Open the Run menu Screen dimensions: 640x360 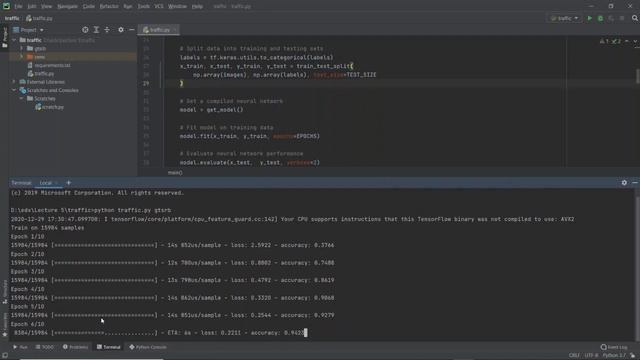click(x=128, y=7)
